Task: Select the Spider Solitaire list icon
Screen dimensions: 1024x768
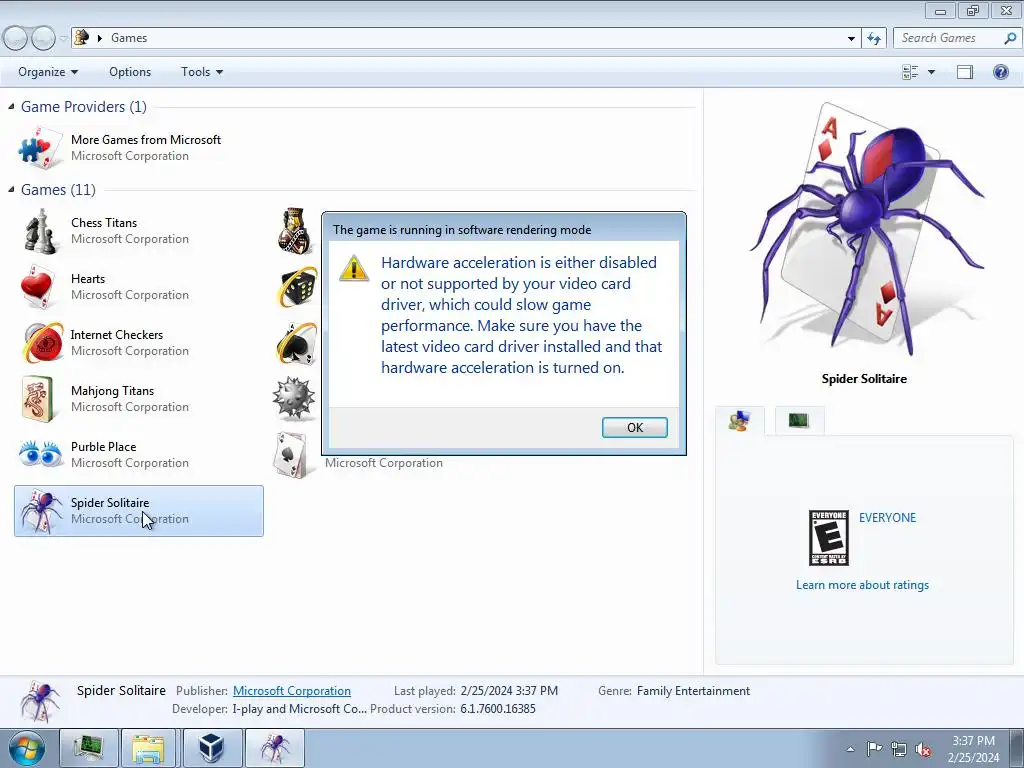Action: [x=40, y=511]
